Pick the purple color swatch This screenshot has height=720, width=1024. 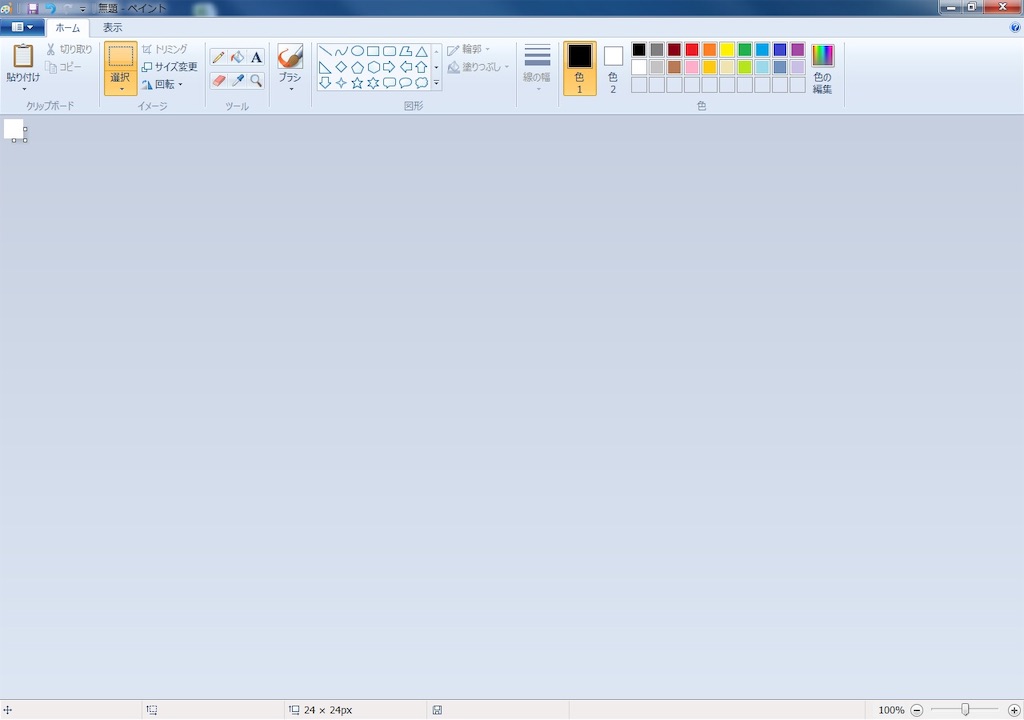[797, 50]
